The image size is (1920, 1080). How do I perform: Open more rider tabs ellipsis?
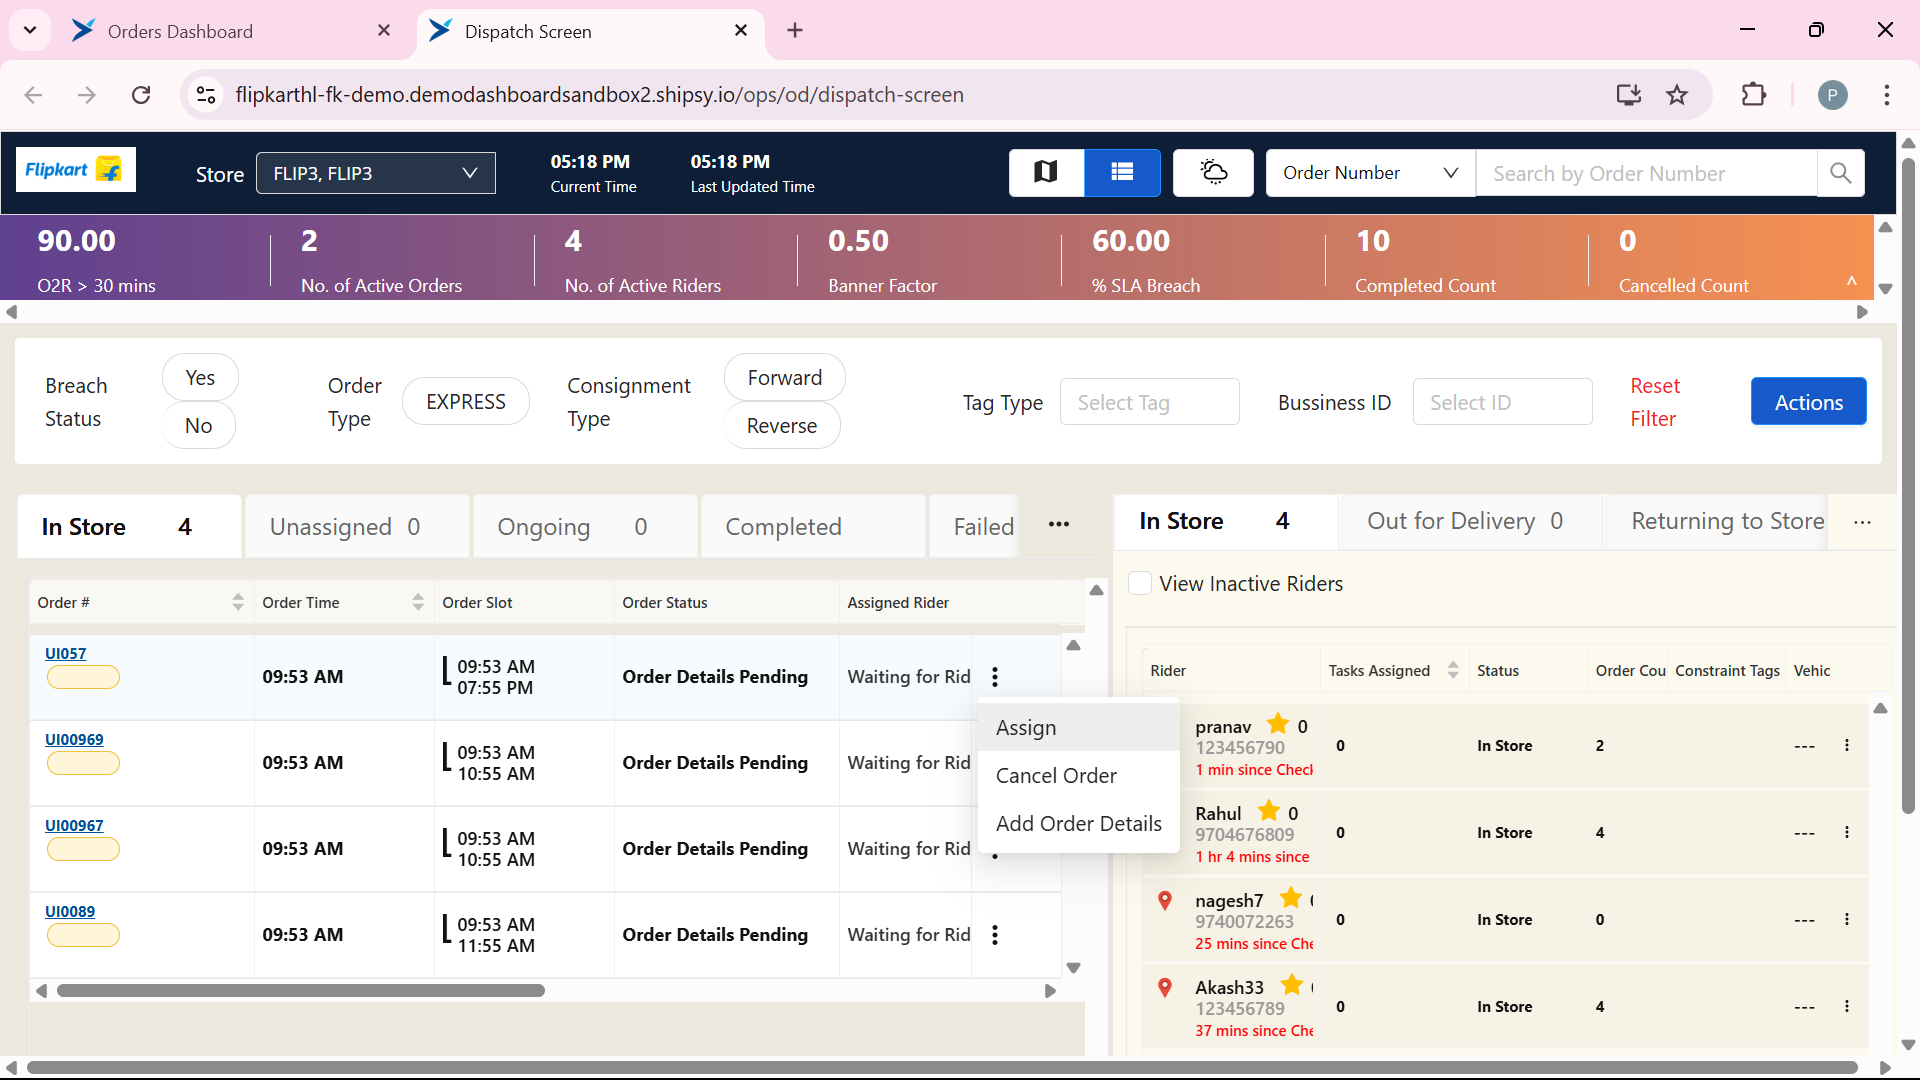point(1862,523)
